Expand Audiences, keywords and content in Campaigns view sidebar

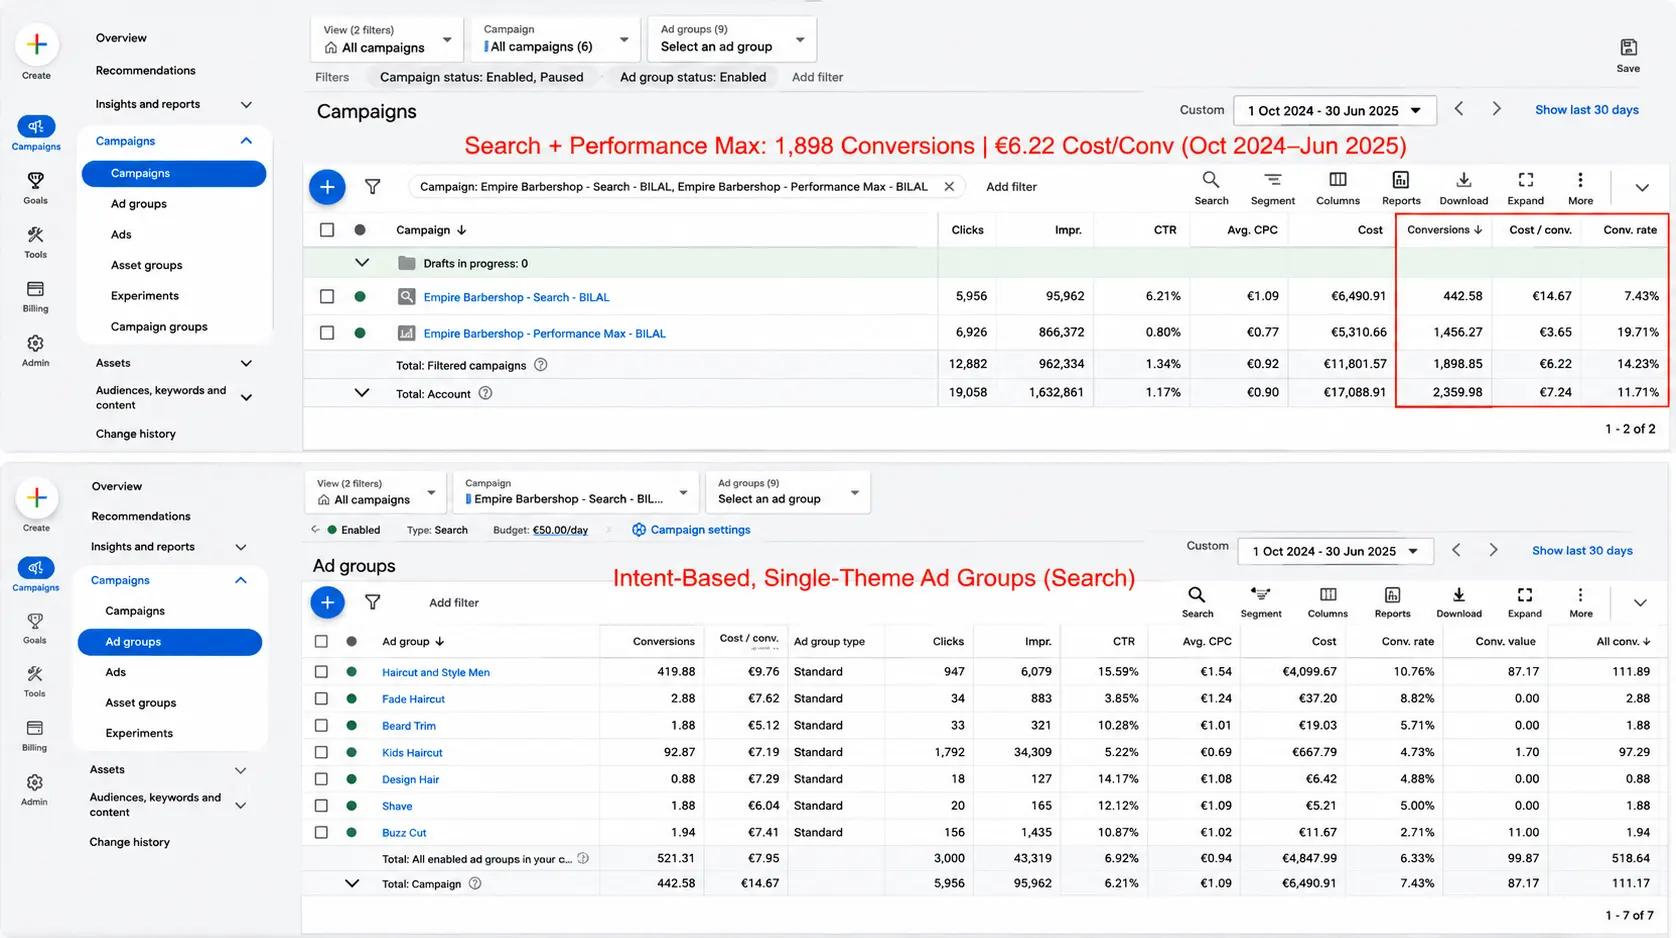point(246,397)
